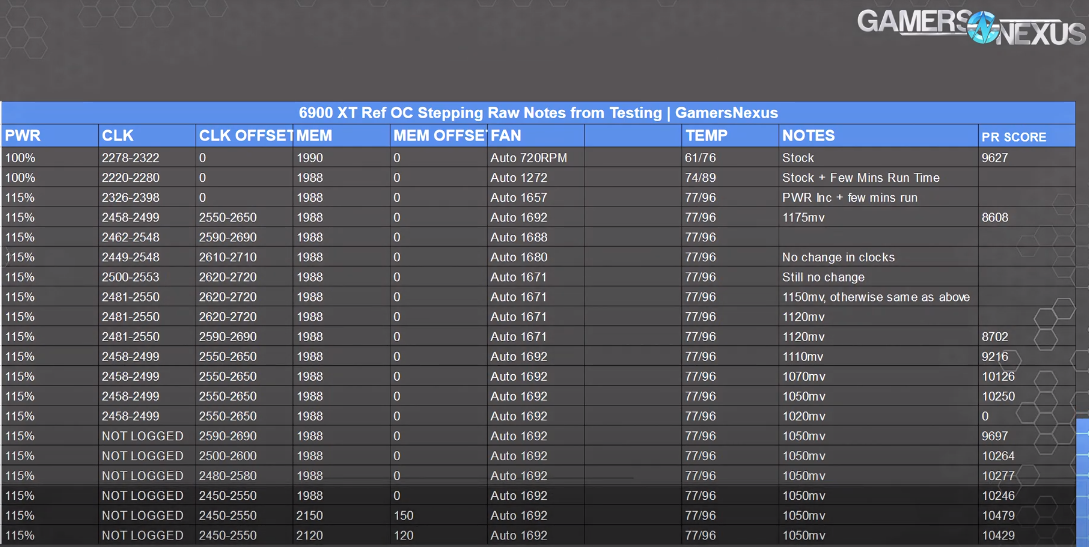
Task: Select the note 1110mv
Action: click(803, 357)
